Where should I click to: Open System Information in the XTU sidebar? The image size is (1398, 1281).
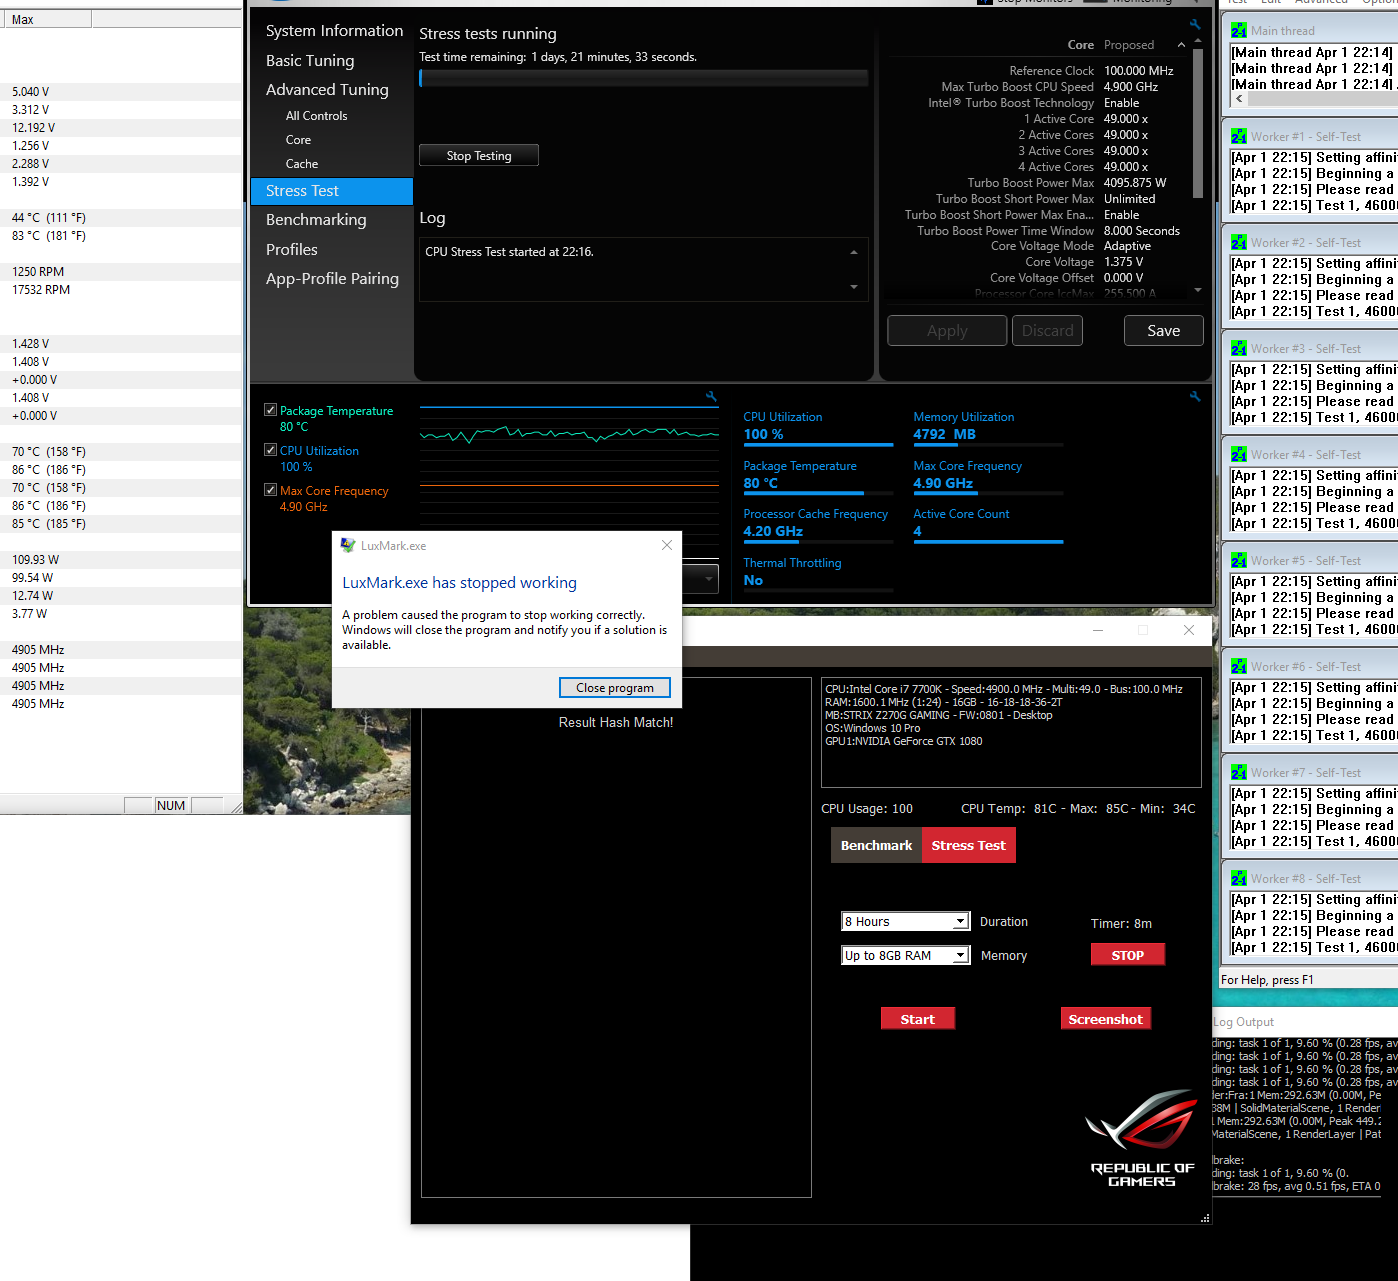coord(334,31)
